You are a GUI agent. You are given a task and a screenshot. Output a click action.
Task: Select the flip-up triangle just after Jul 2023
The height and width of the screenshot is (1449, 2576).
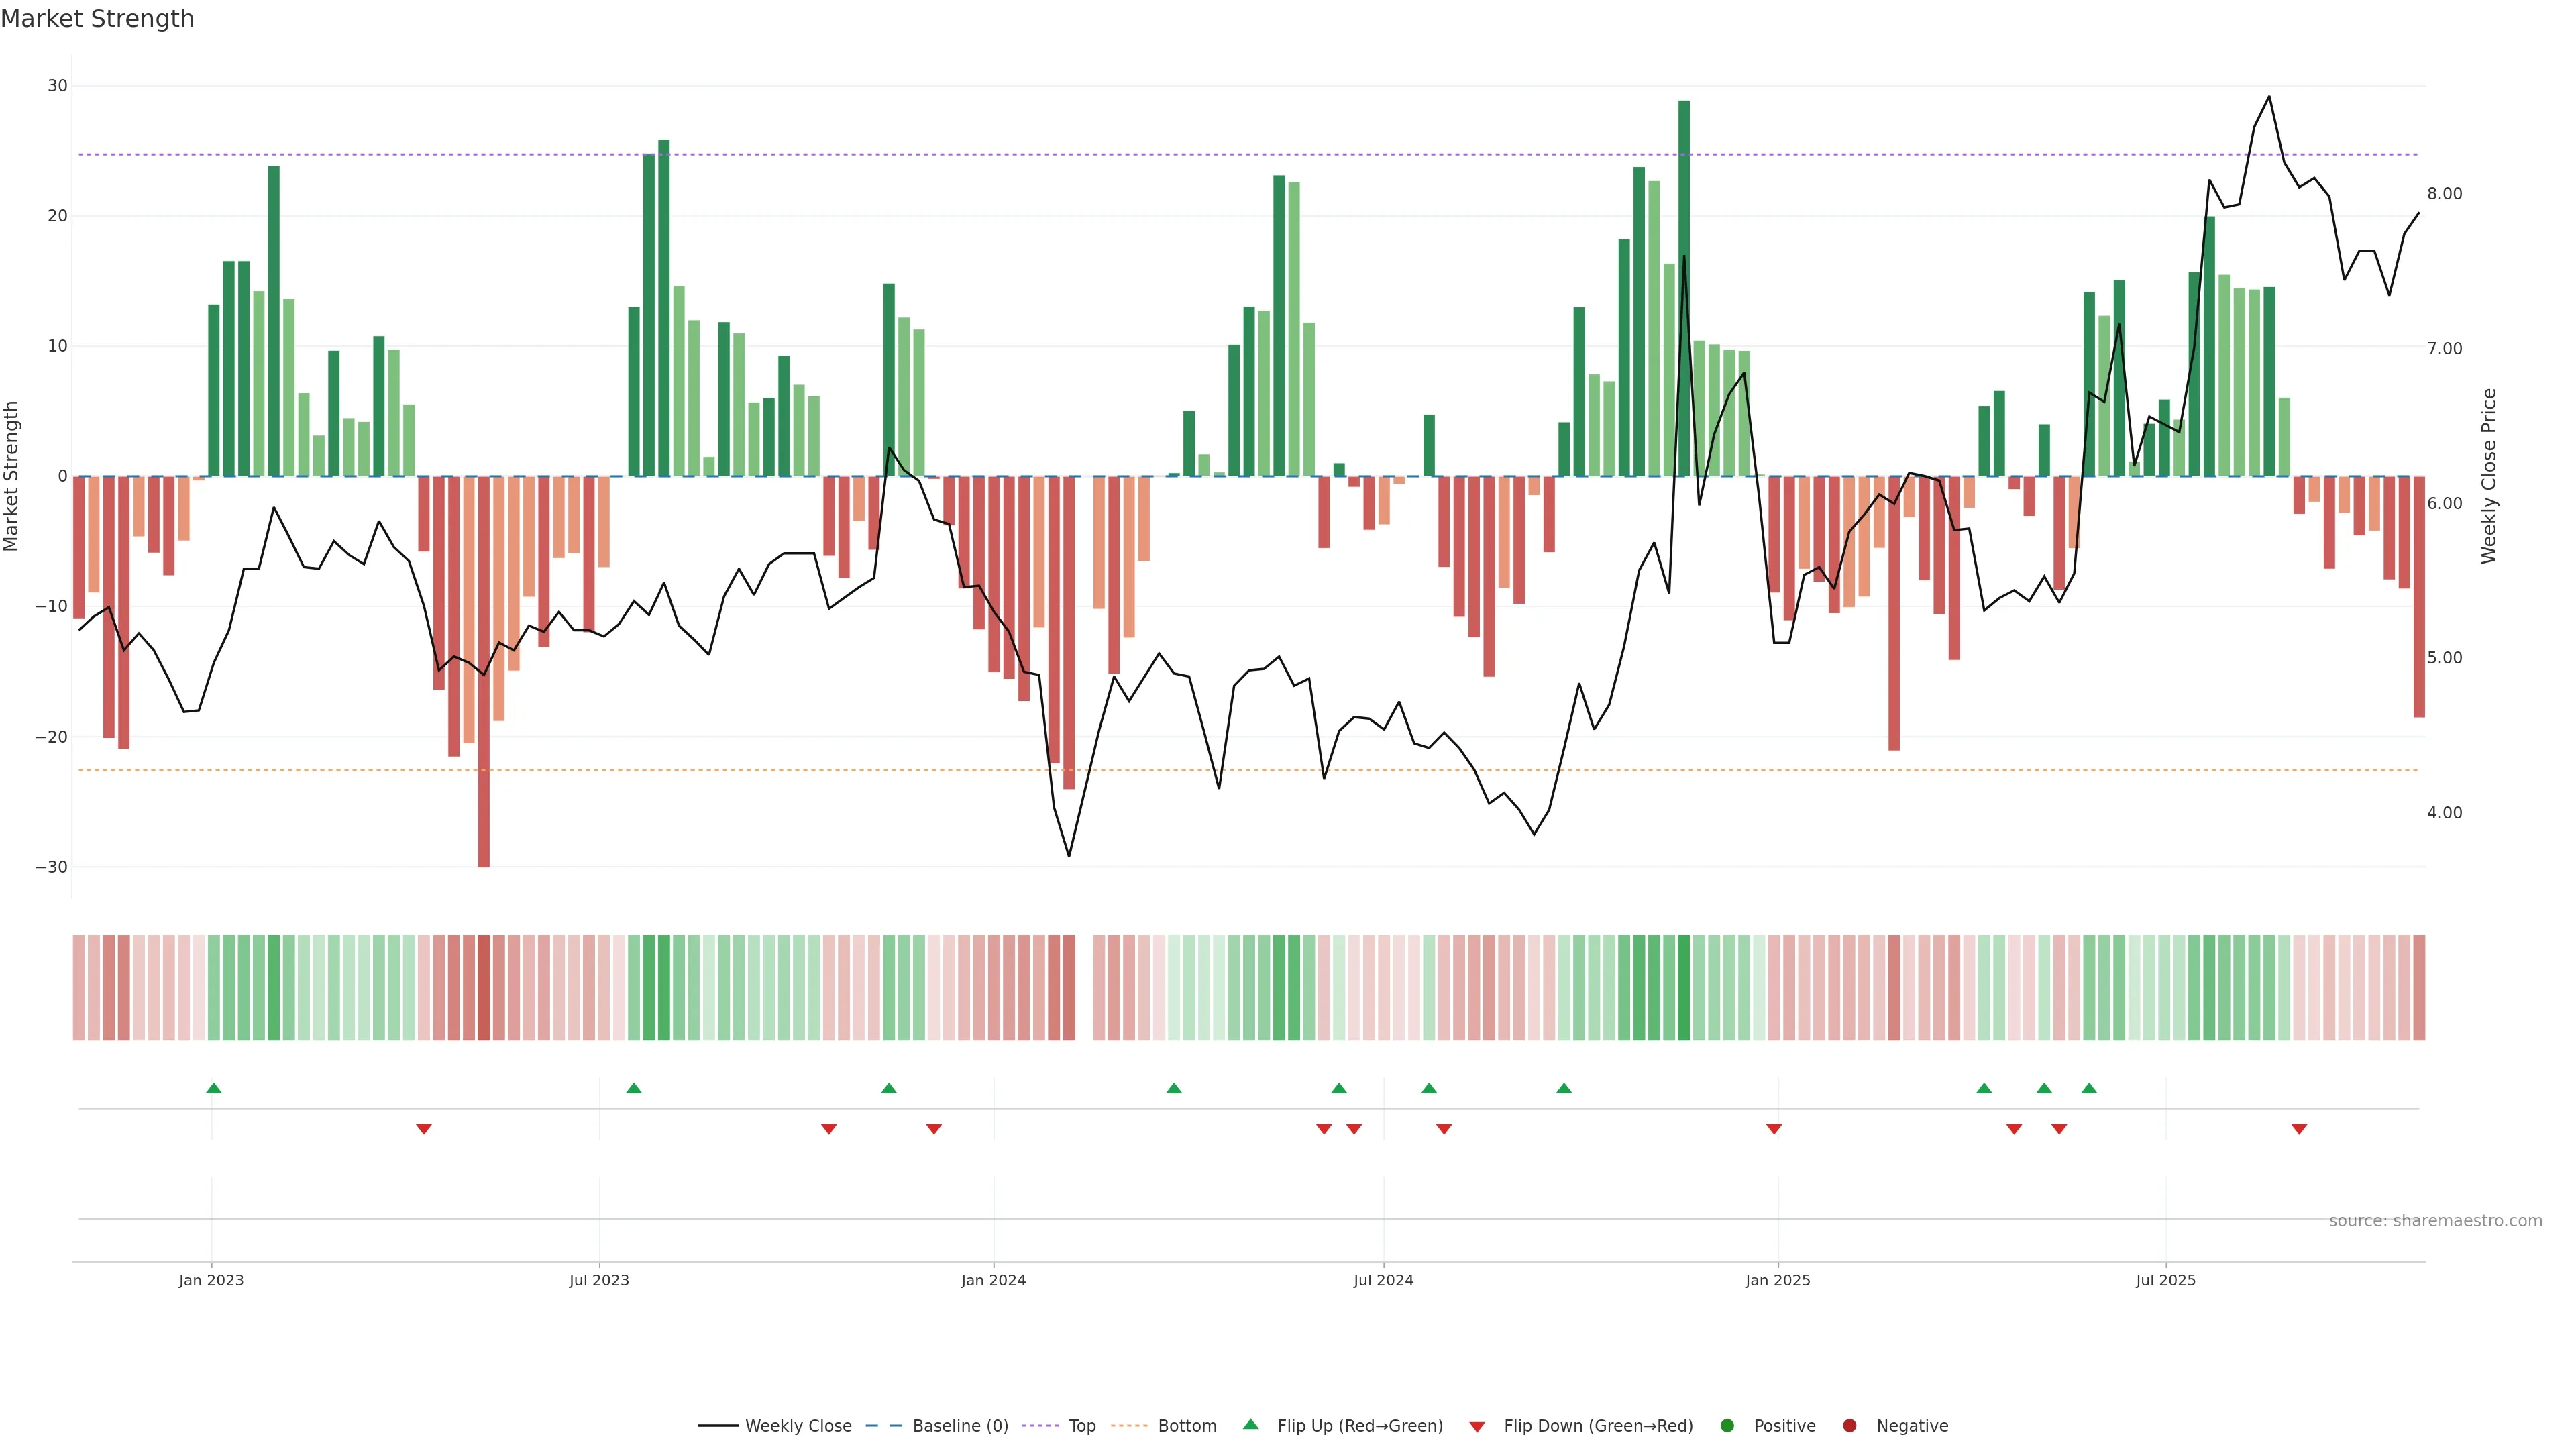pyautogui.click(x=633, y=1088)
